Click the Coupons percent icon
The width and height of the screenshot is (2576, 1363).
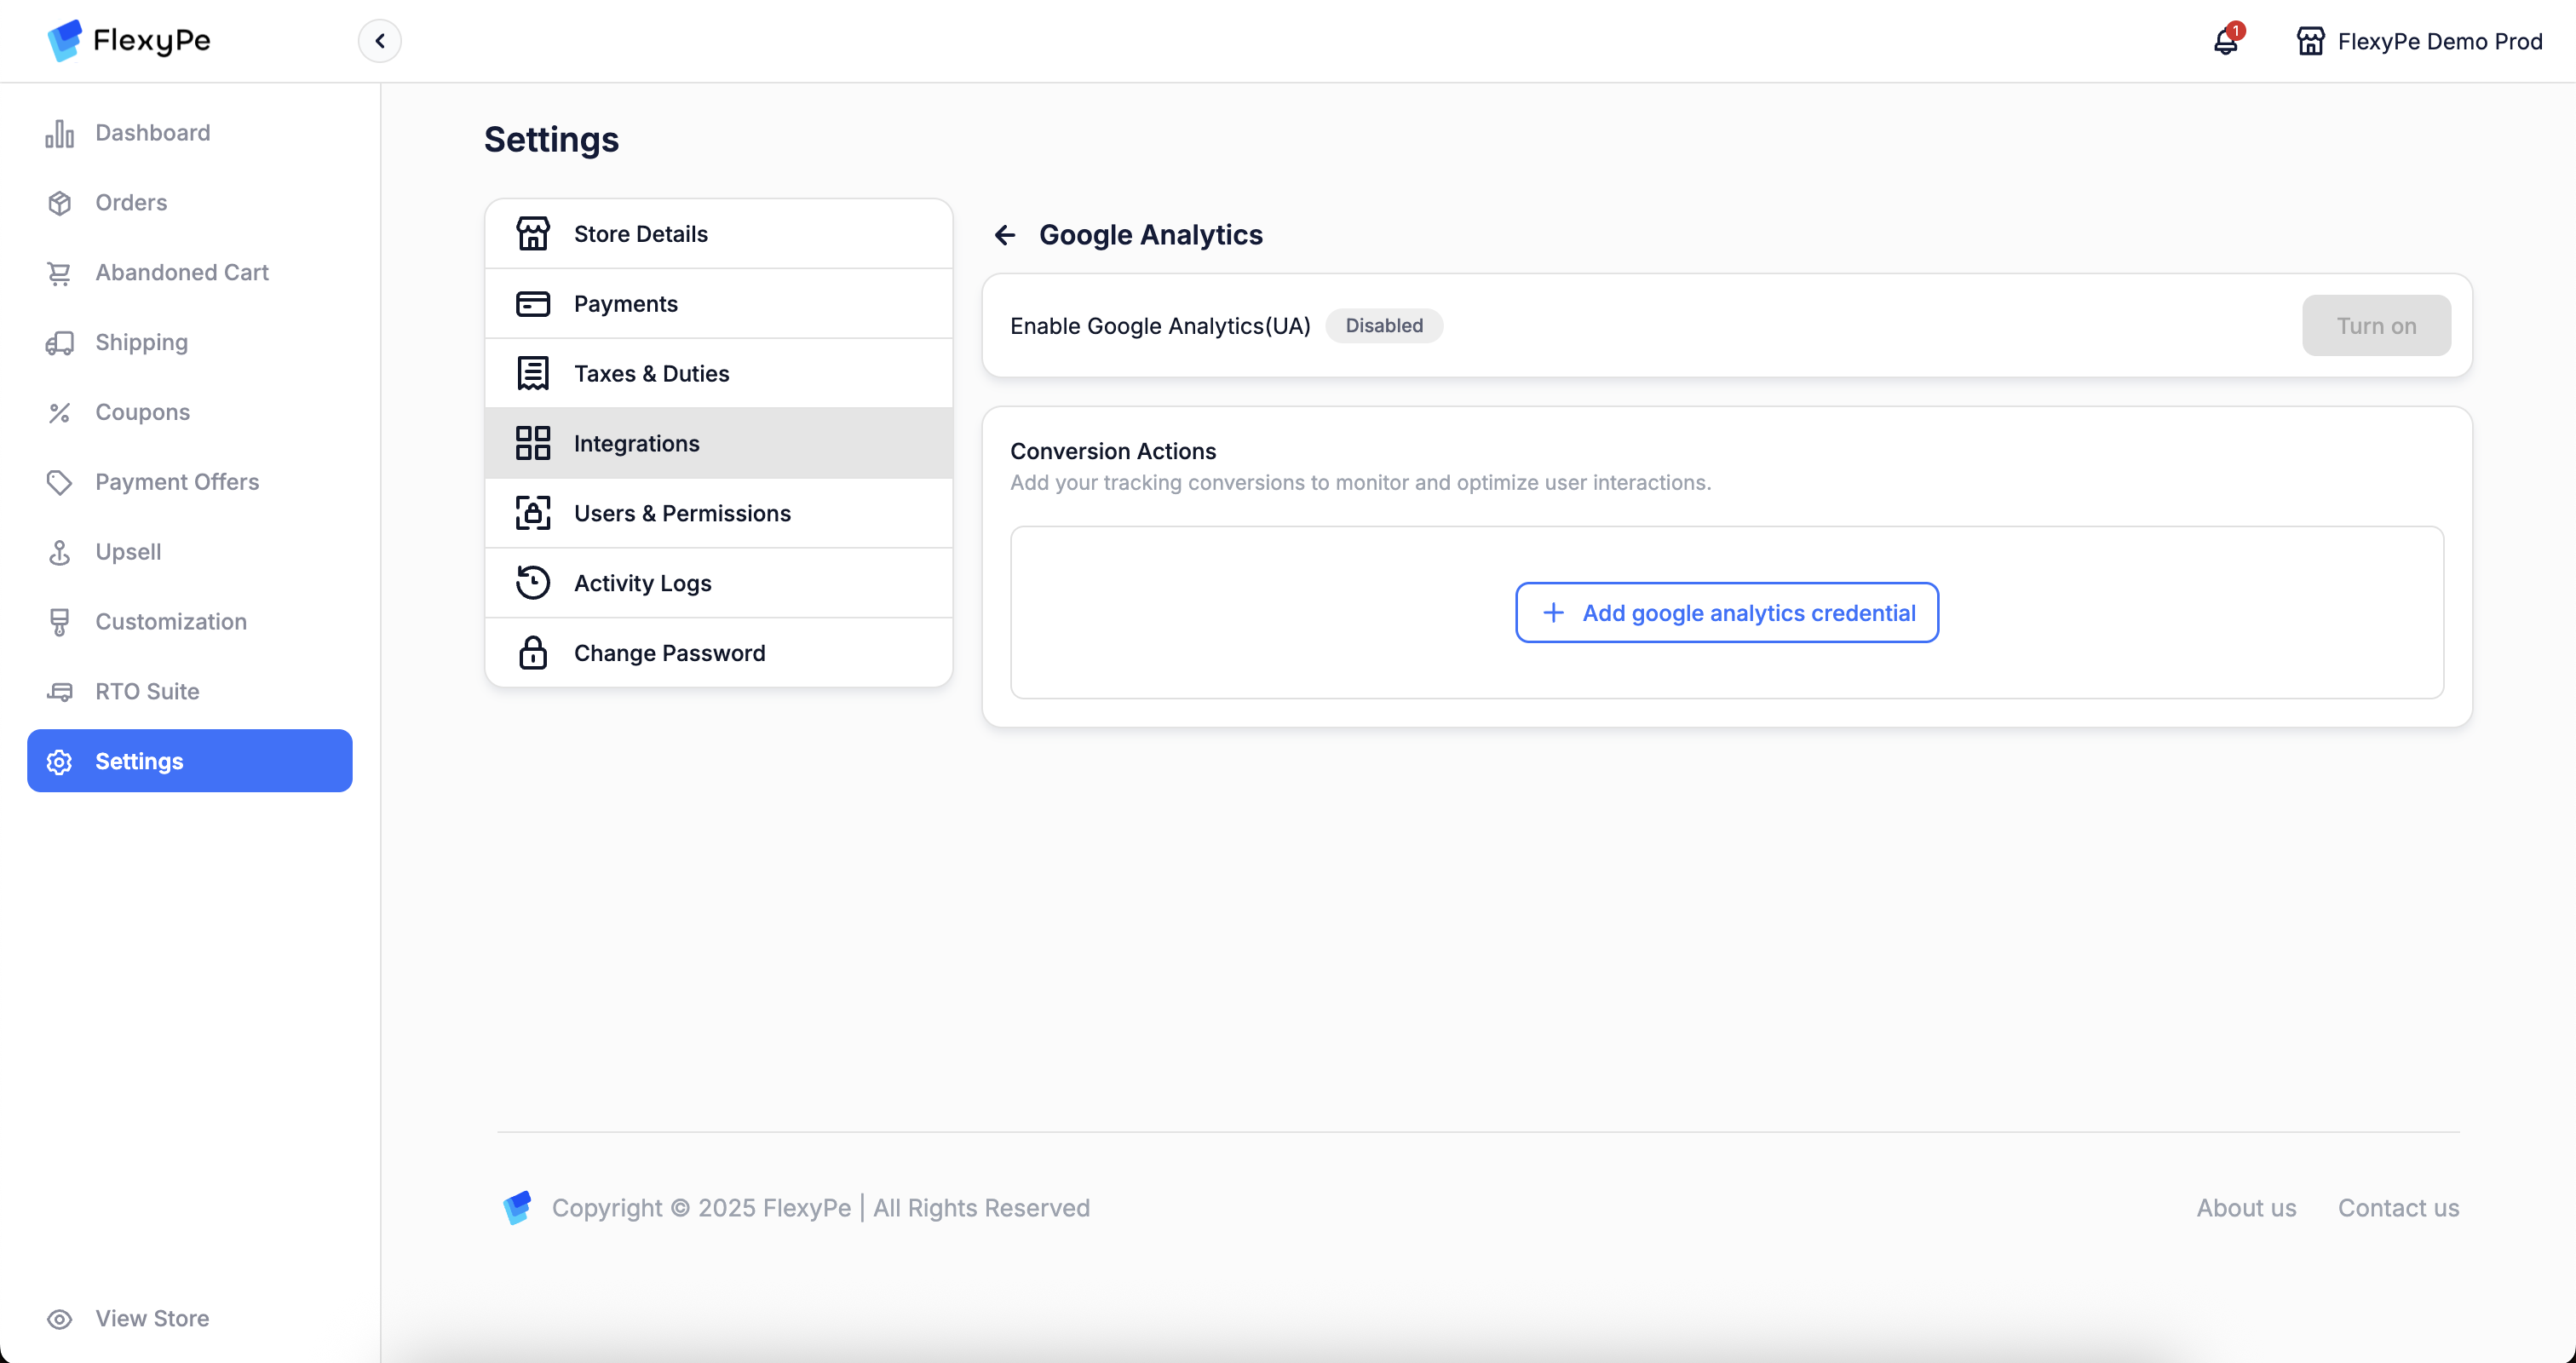point(59,412)
